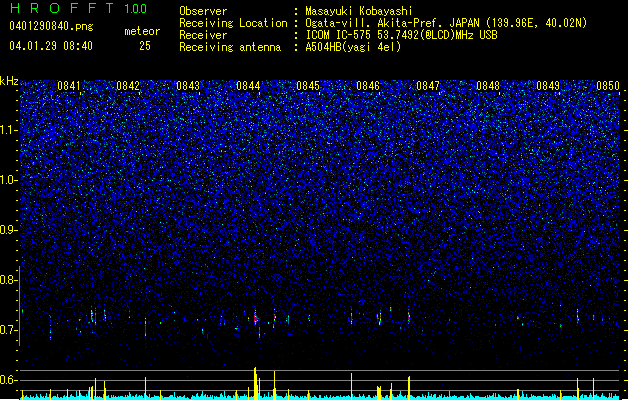The height and width of the screenshot is (400, 629).
Task: Click the HROFFT 1.0.0 title text
Action: [x=79, y=8]
